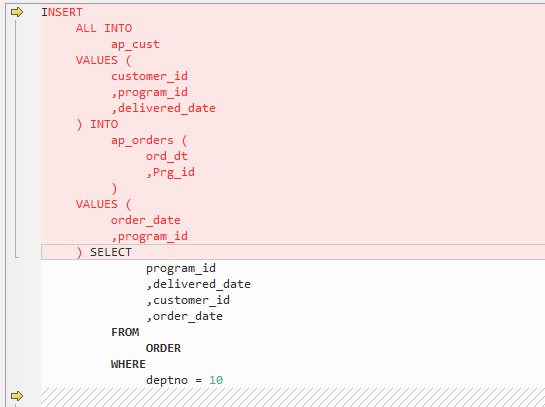Click the Prg_id column name

tap(173, 172)
